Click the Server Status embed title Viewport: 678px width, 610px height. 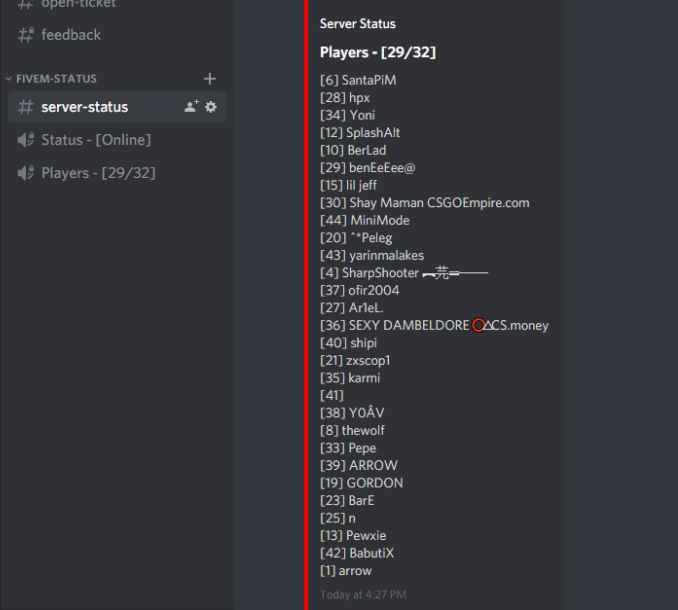point(358,24)
